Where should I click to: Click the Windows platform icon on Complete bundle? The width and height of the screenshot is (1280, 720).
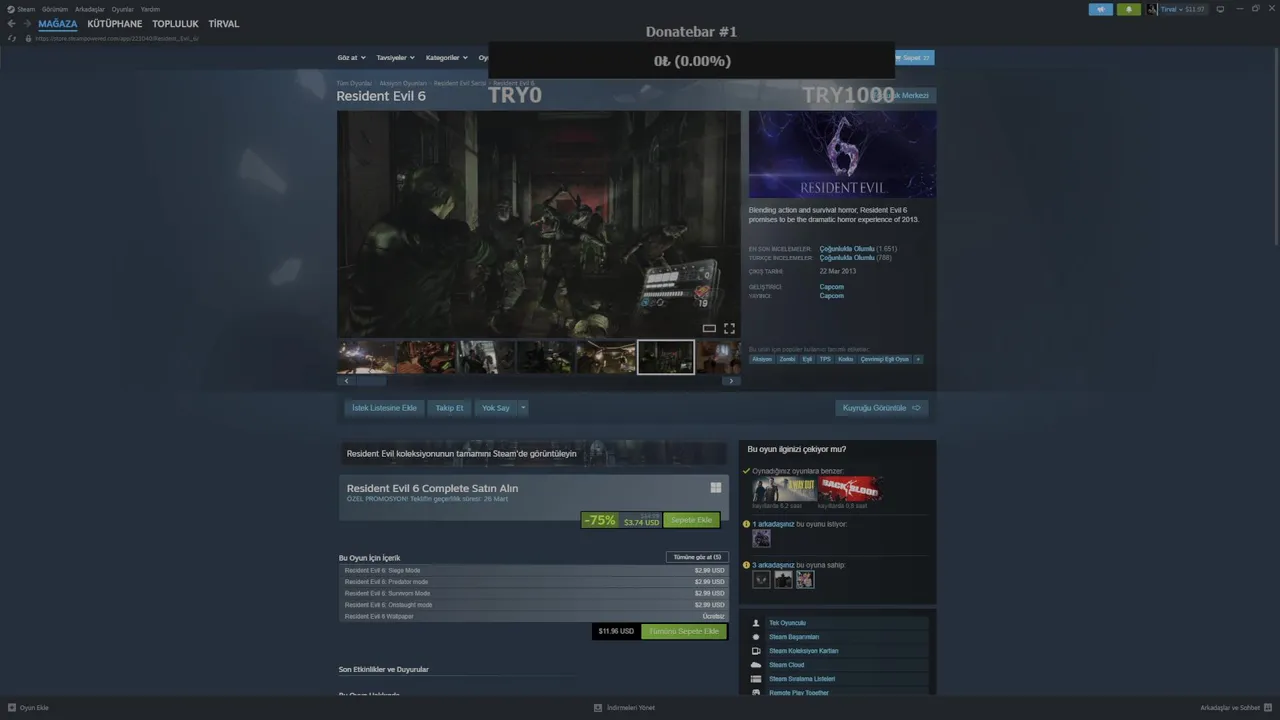point(716,488)
